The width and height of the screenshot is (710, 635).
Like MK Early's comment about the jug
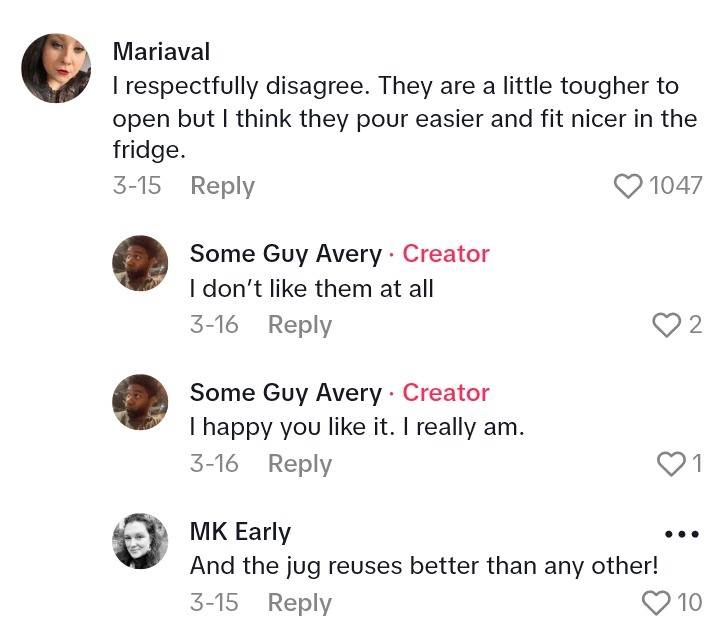click(655, 602)
